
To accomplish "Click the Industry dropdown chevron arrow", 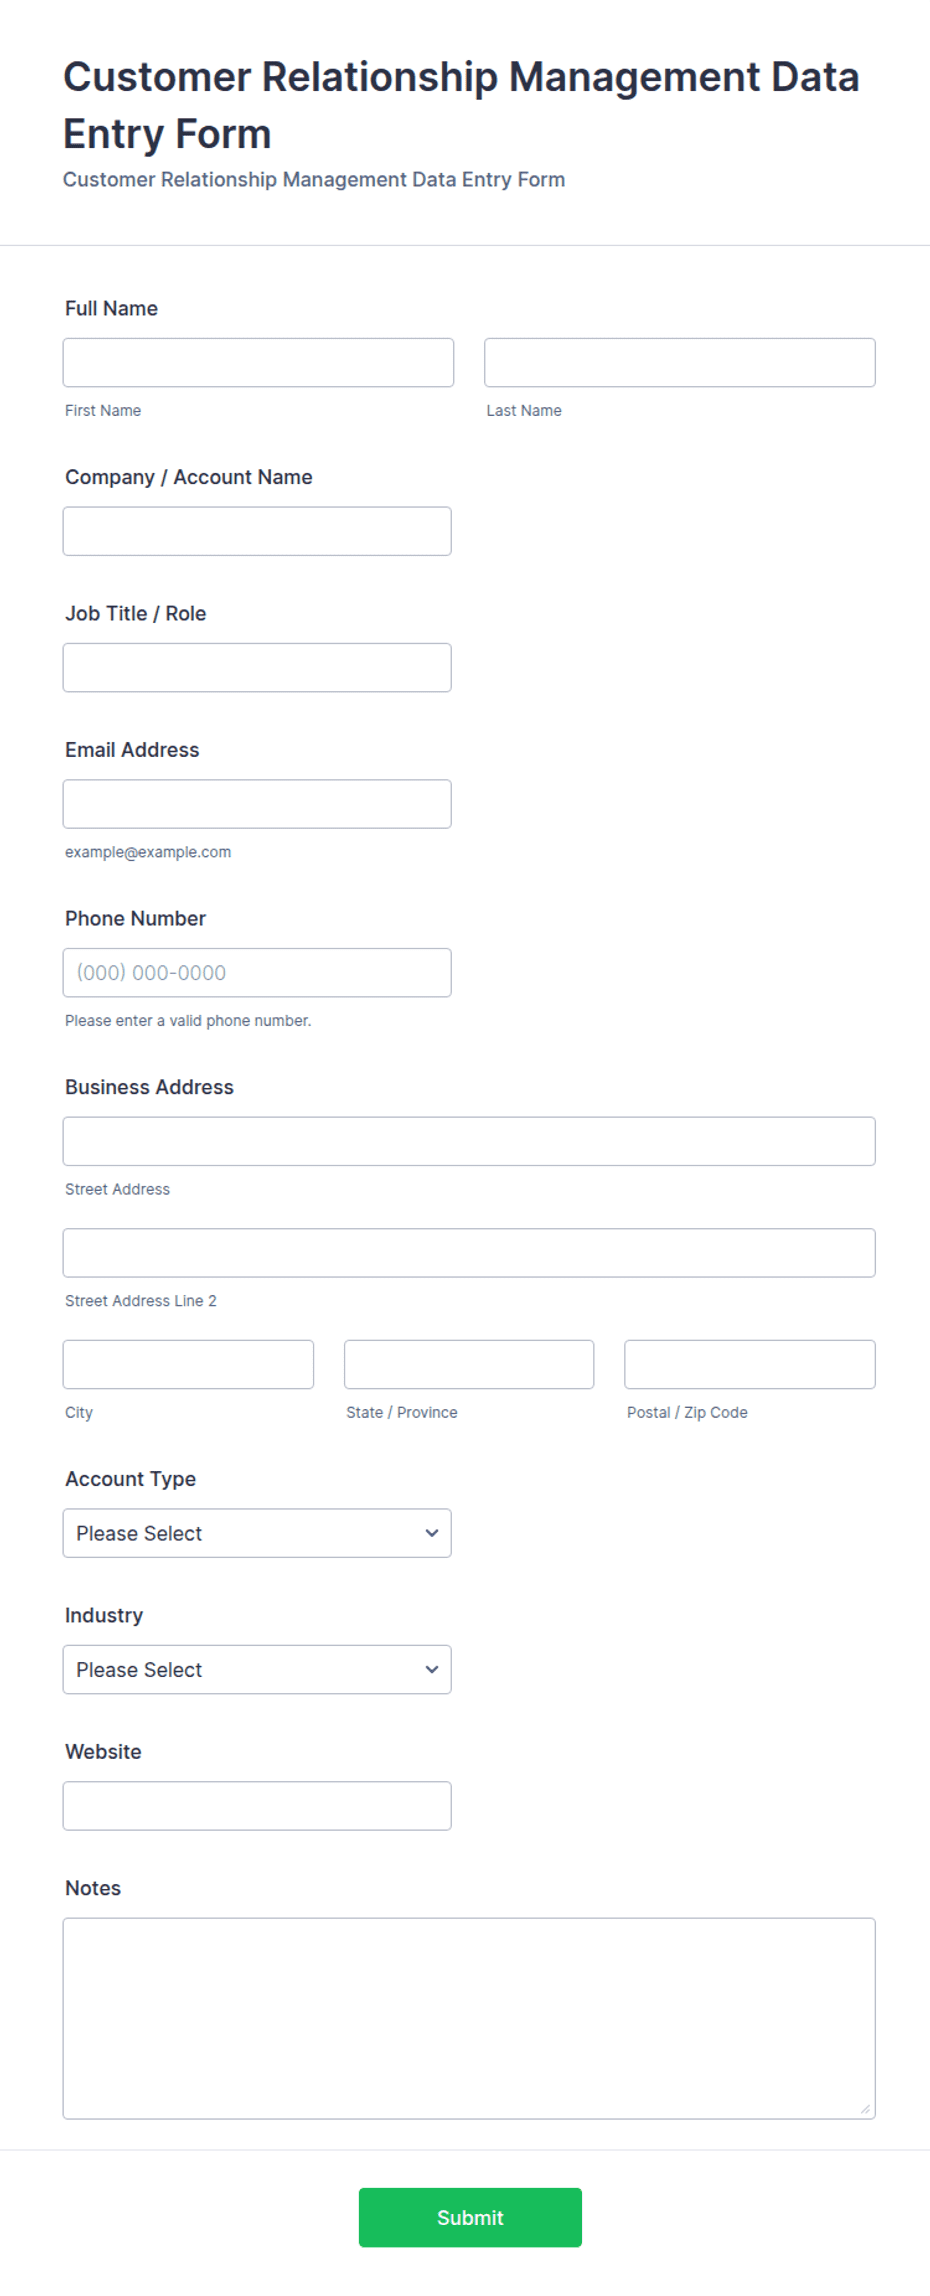I will (432, 1669).
